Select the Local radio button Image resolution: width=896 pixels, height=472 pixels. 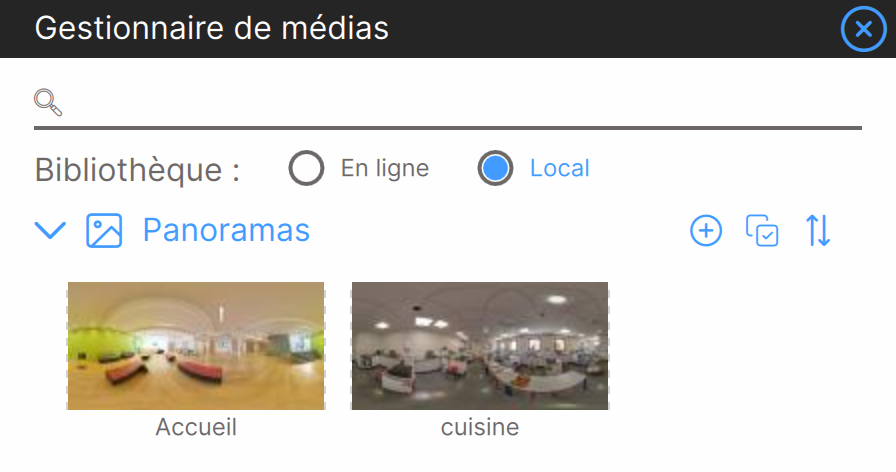click(x=495, y=168)
